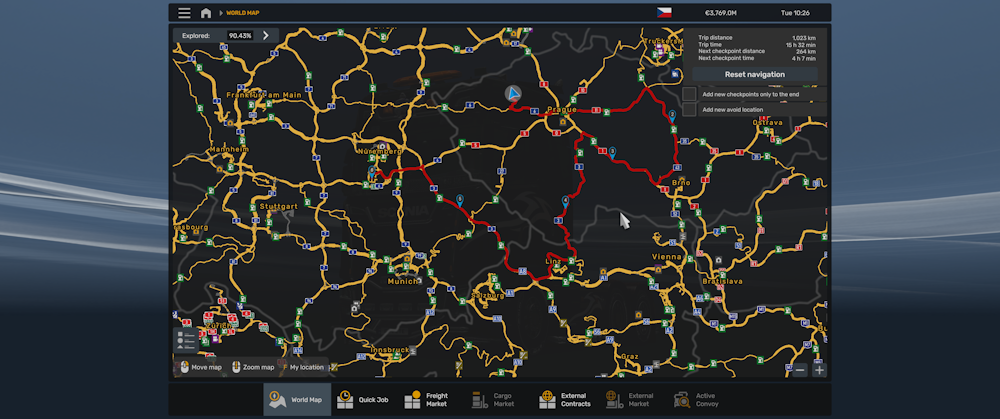Enable add new checkpoints only to end
This screenshot has height=419, width=1000.
(x=690, y=94)
